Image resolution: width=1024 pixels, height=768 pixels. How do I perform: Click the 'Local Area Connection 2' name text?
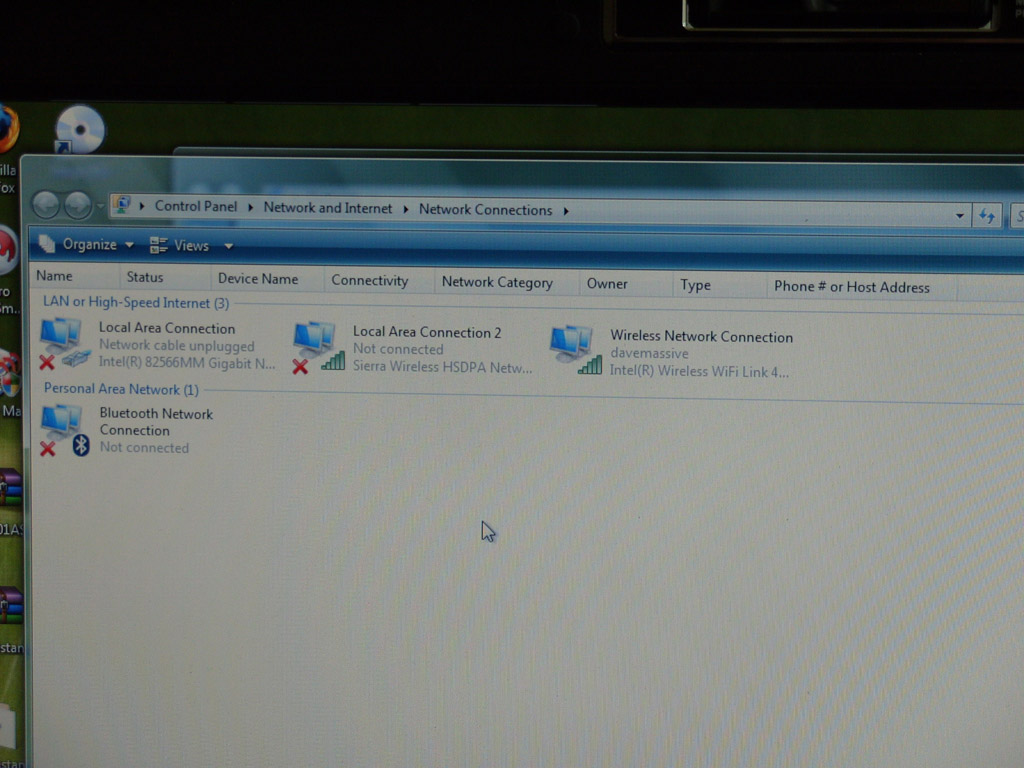[427, 332]
